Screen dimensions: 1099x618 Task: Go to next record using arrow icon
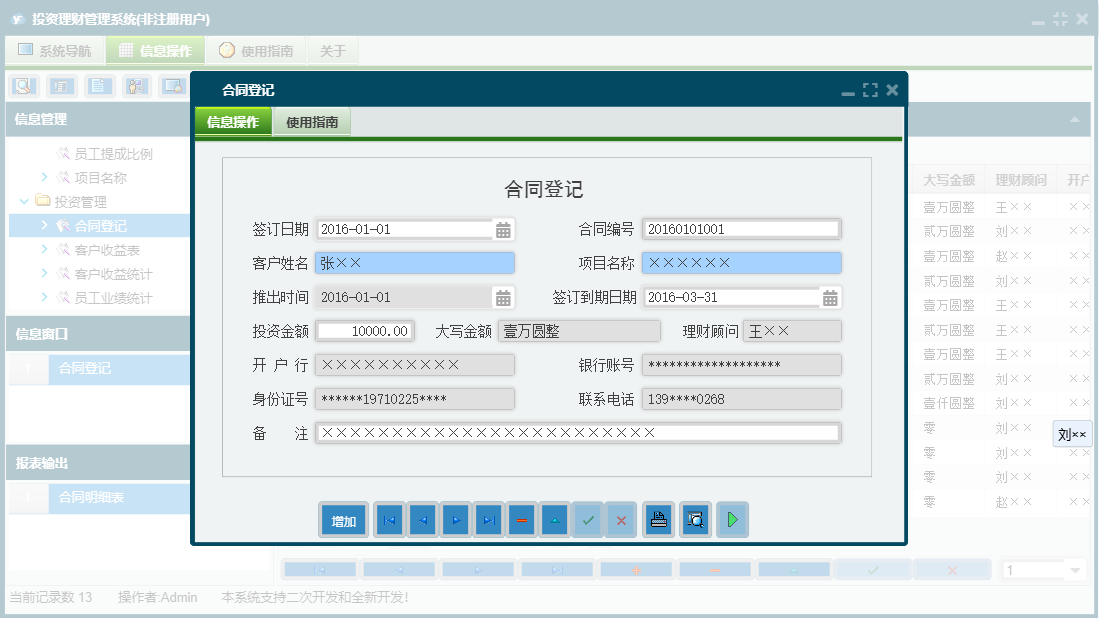point(455,519)
